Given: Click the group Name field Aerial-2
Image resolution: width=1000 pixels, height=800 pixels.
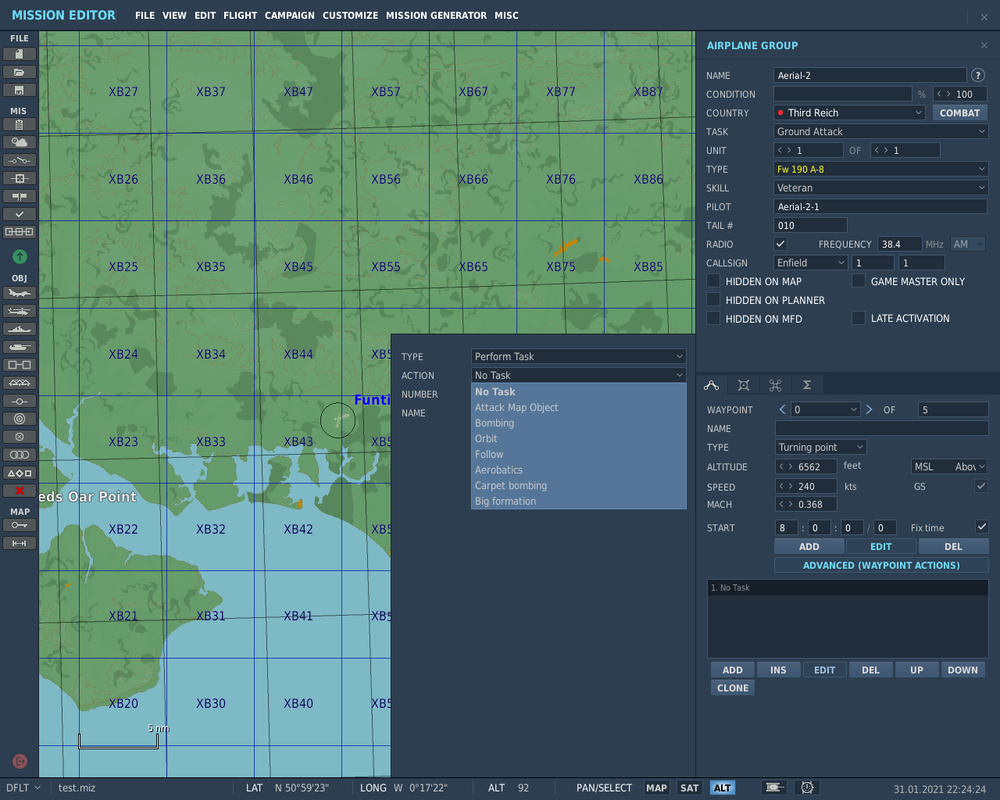Looking at the screenshot, I should click(x=869, y=75).
